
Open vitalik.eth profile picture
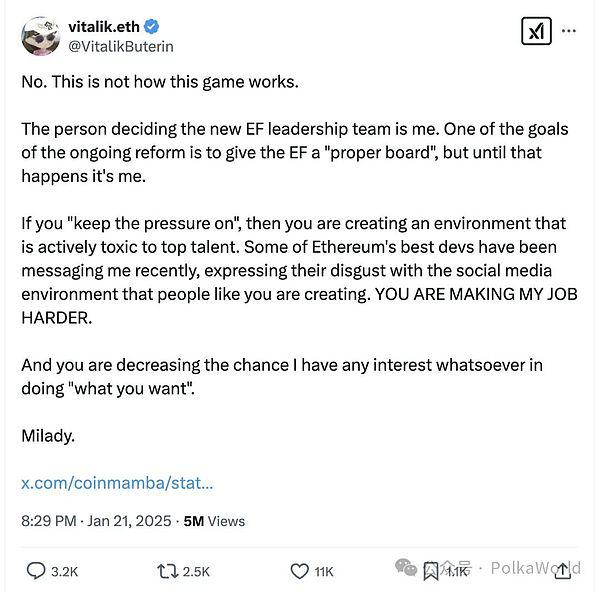(41, 36)
